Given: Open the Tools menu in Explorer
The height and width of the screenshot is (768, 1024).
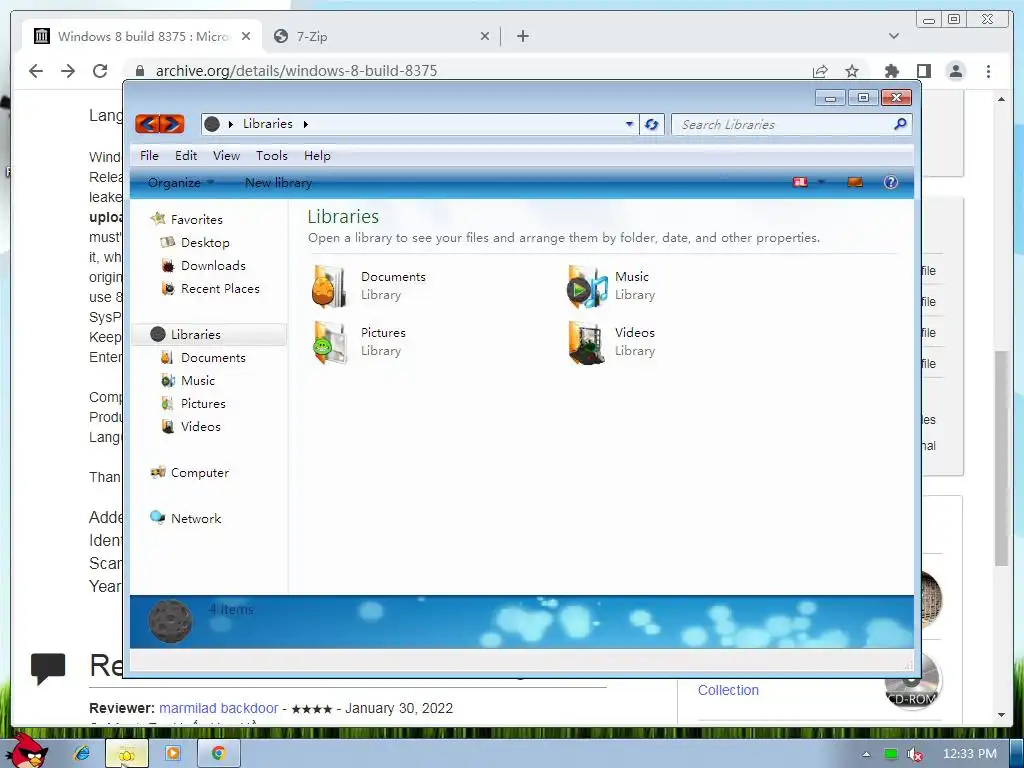Looking at the screenshot, I should (x=272, y=155).
